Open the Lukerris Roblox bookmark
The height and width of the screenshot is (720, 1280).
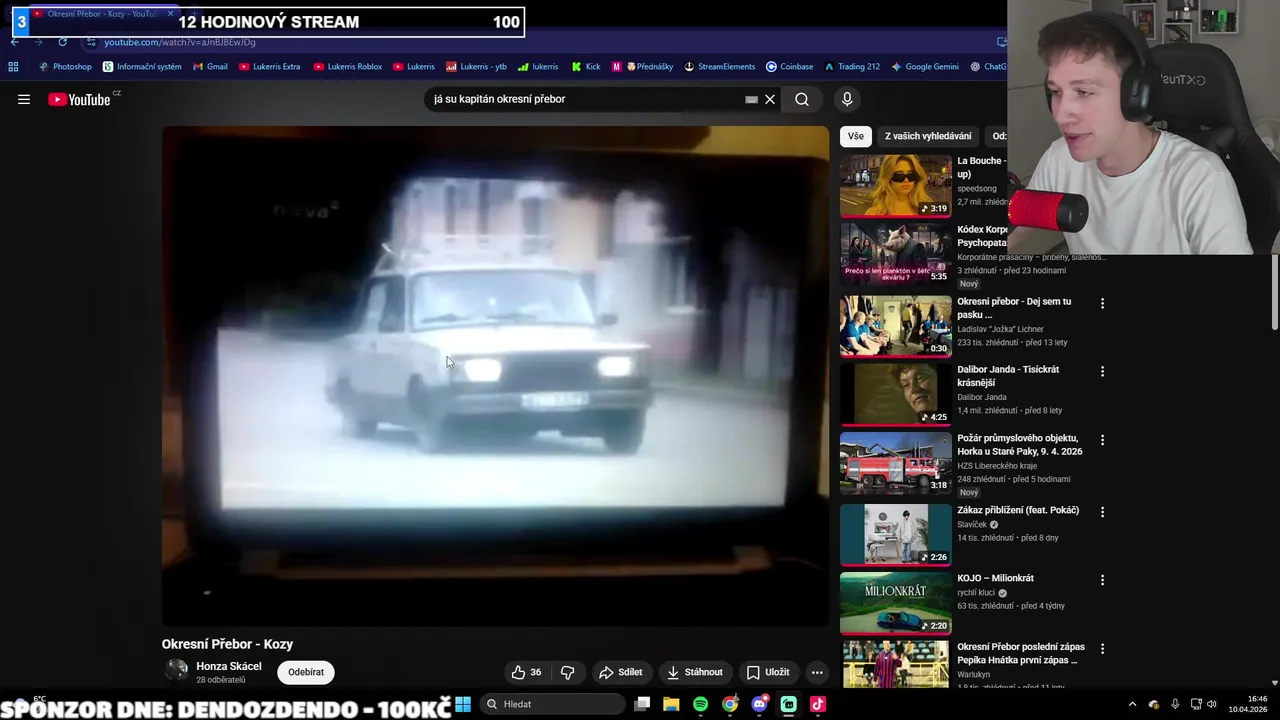point(348,67)
